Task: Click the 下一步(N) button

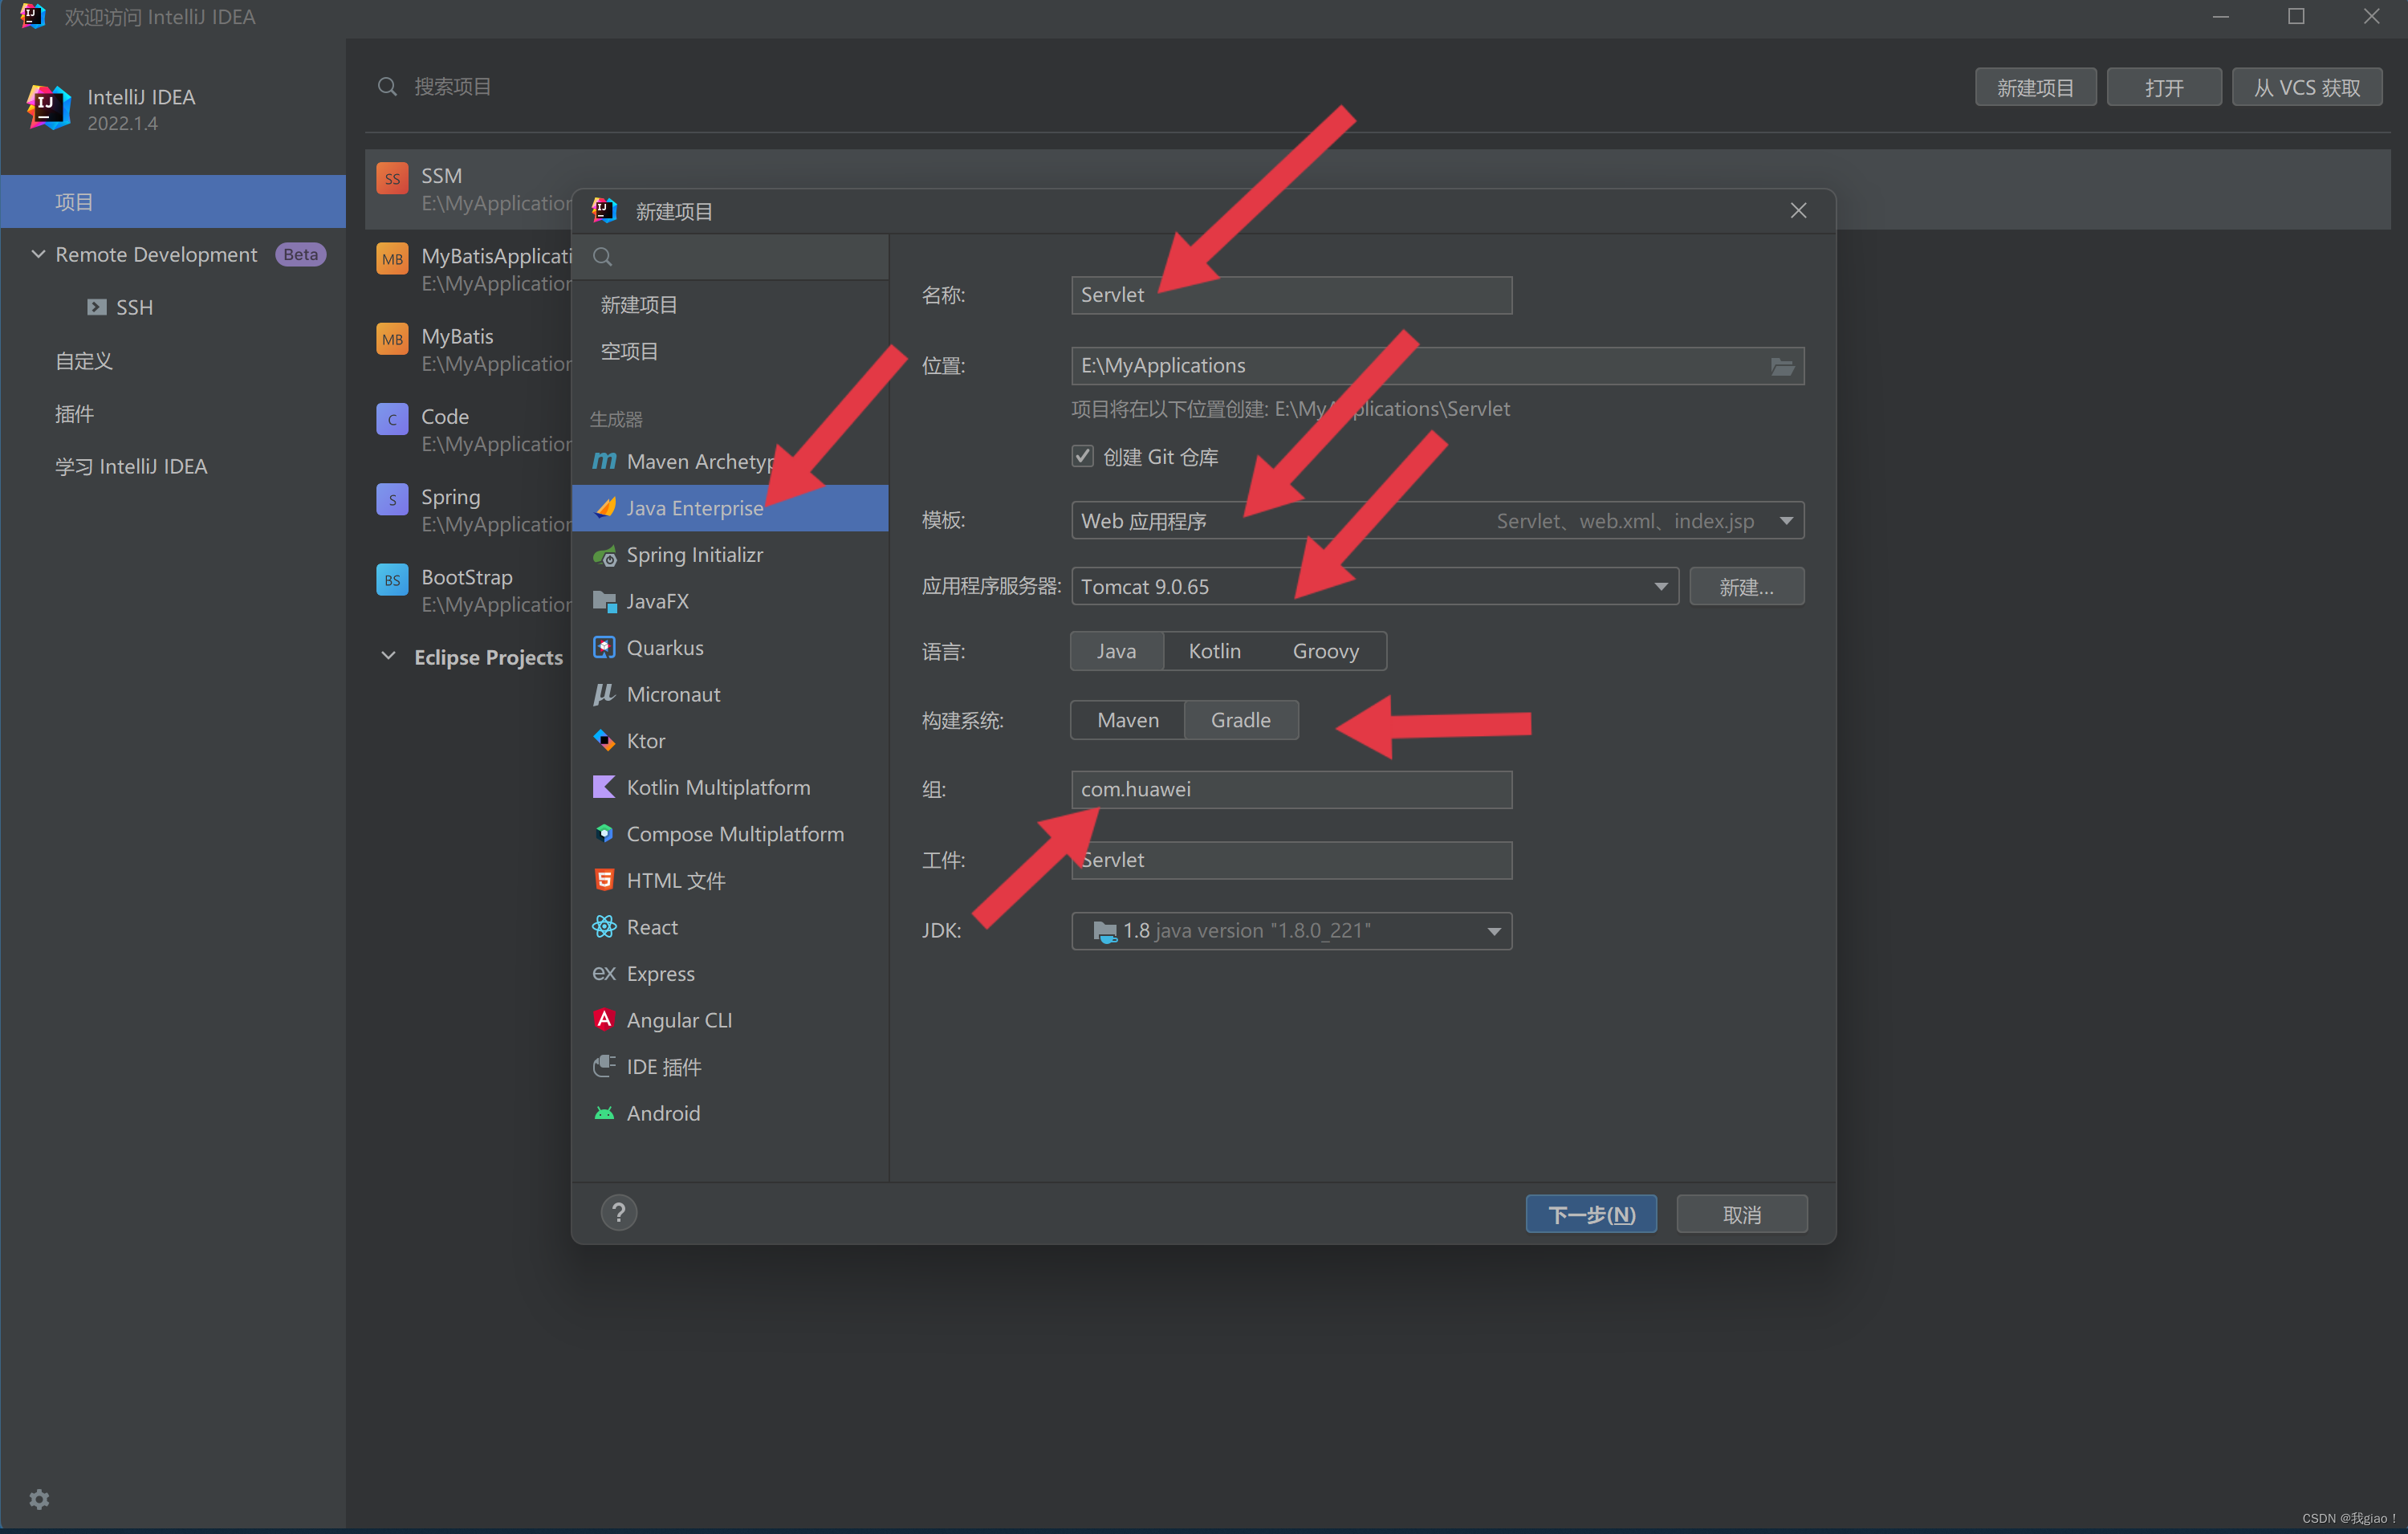Action: pos(1591,1214)
